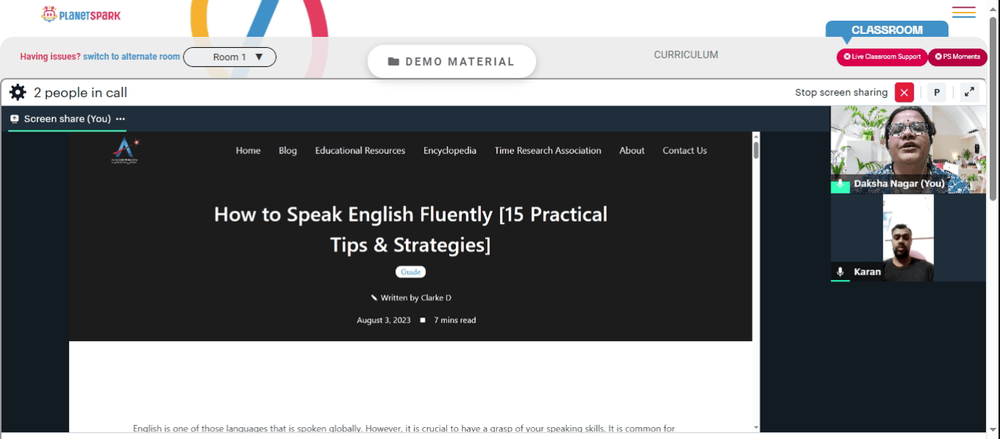Open the hamburger menu at top right
Screen dimensions: 1000x439
tap(964, 12)
